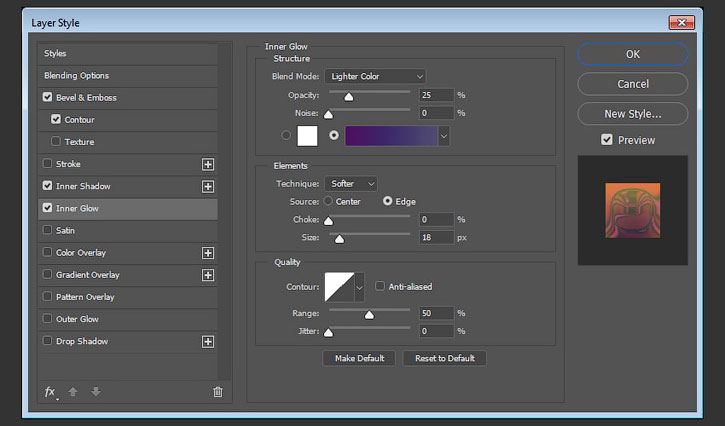Enable the Satin checkbox
This screenshot has width=725, height=426.
click(47, 230)
